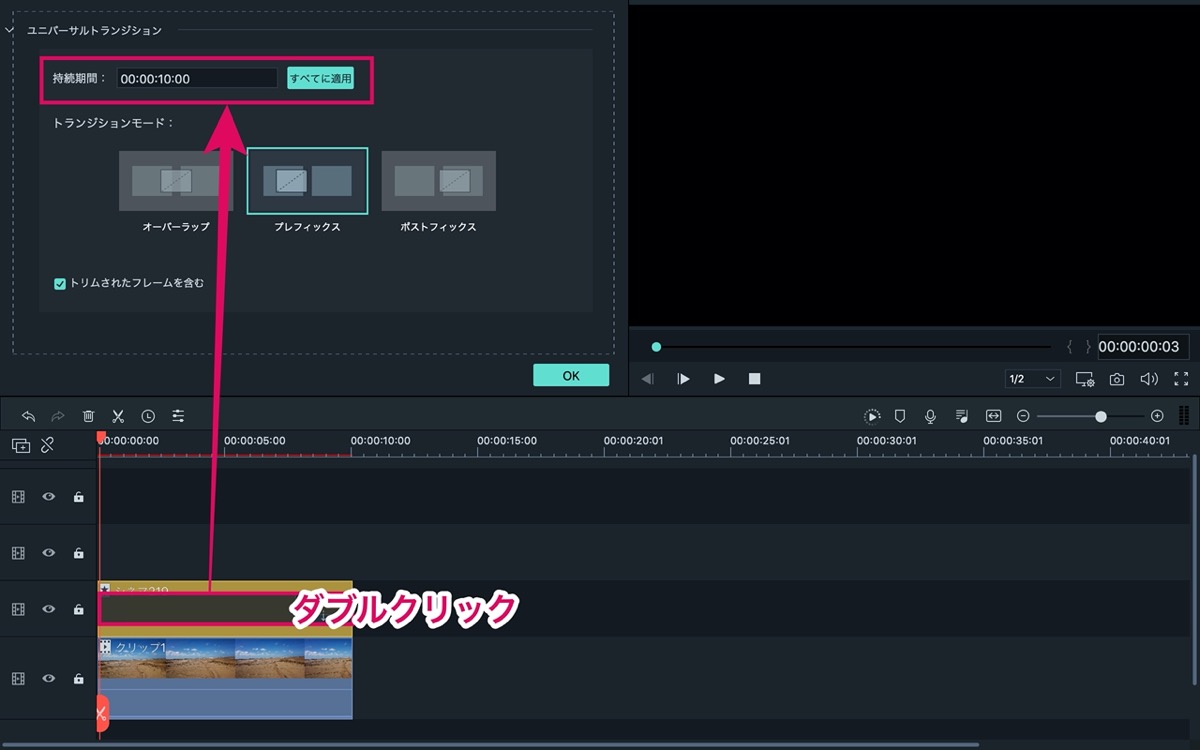Take a snapshot with the camera icon
The height and width of the screenshot is (750, 1200).
(x=1117, y=379)
